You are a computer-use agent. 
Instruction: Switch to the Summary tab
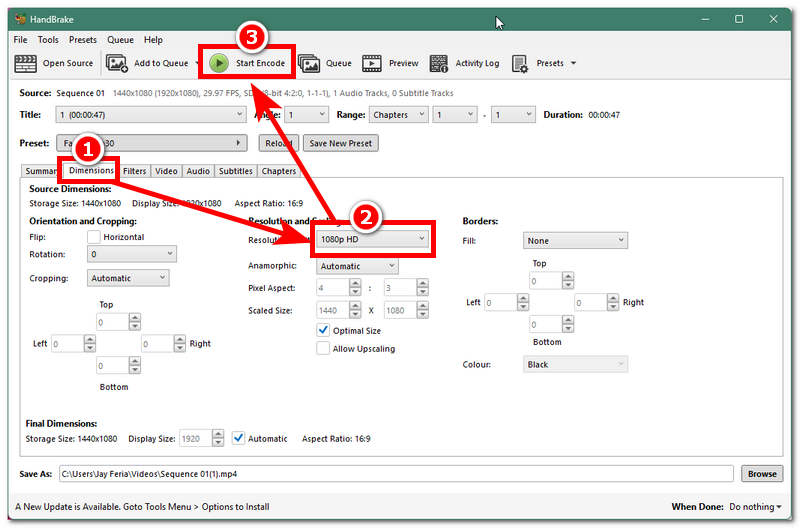pyautogui.click(x=40, y=171)
